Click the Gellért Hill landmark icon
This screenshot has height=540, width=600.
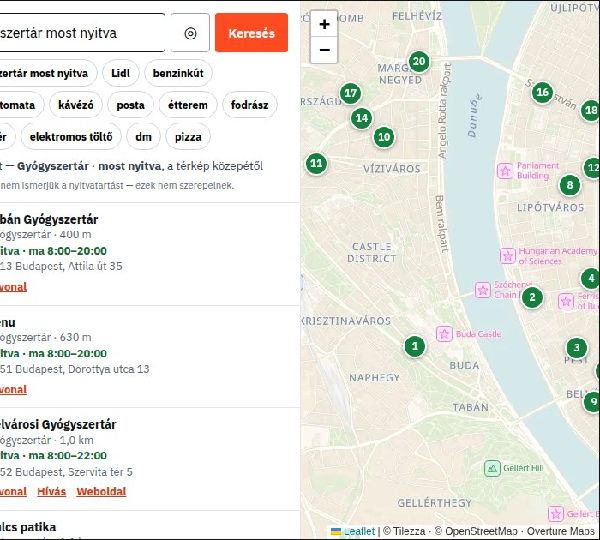pyautogui.click(x=492, y=468)
